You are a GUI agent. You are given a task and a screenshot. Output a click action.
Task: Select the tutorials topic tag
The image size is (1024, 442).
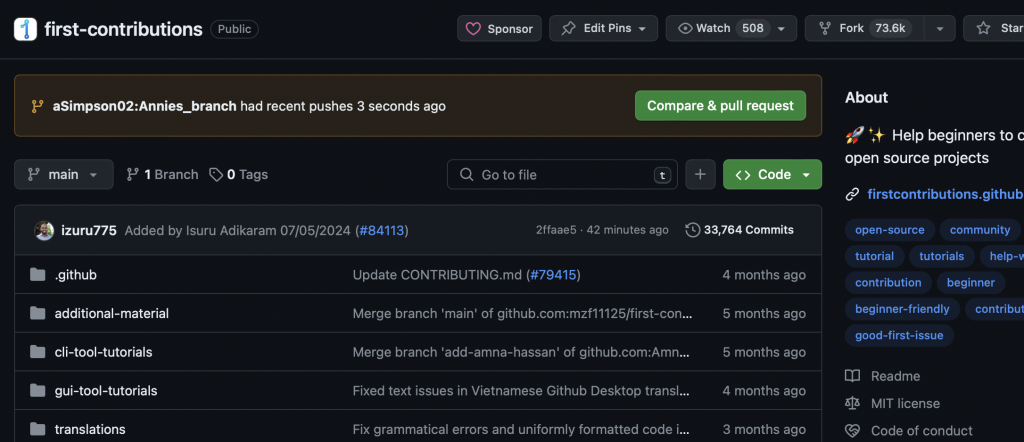click(942, 256)
